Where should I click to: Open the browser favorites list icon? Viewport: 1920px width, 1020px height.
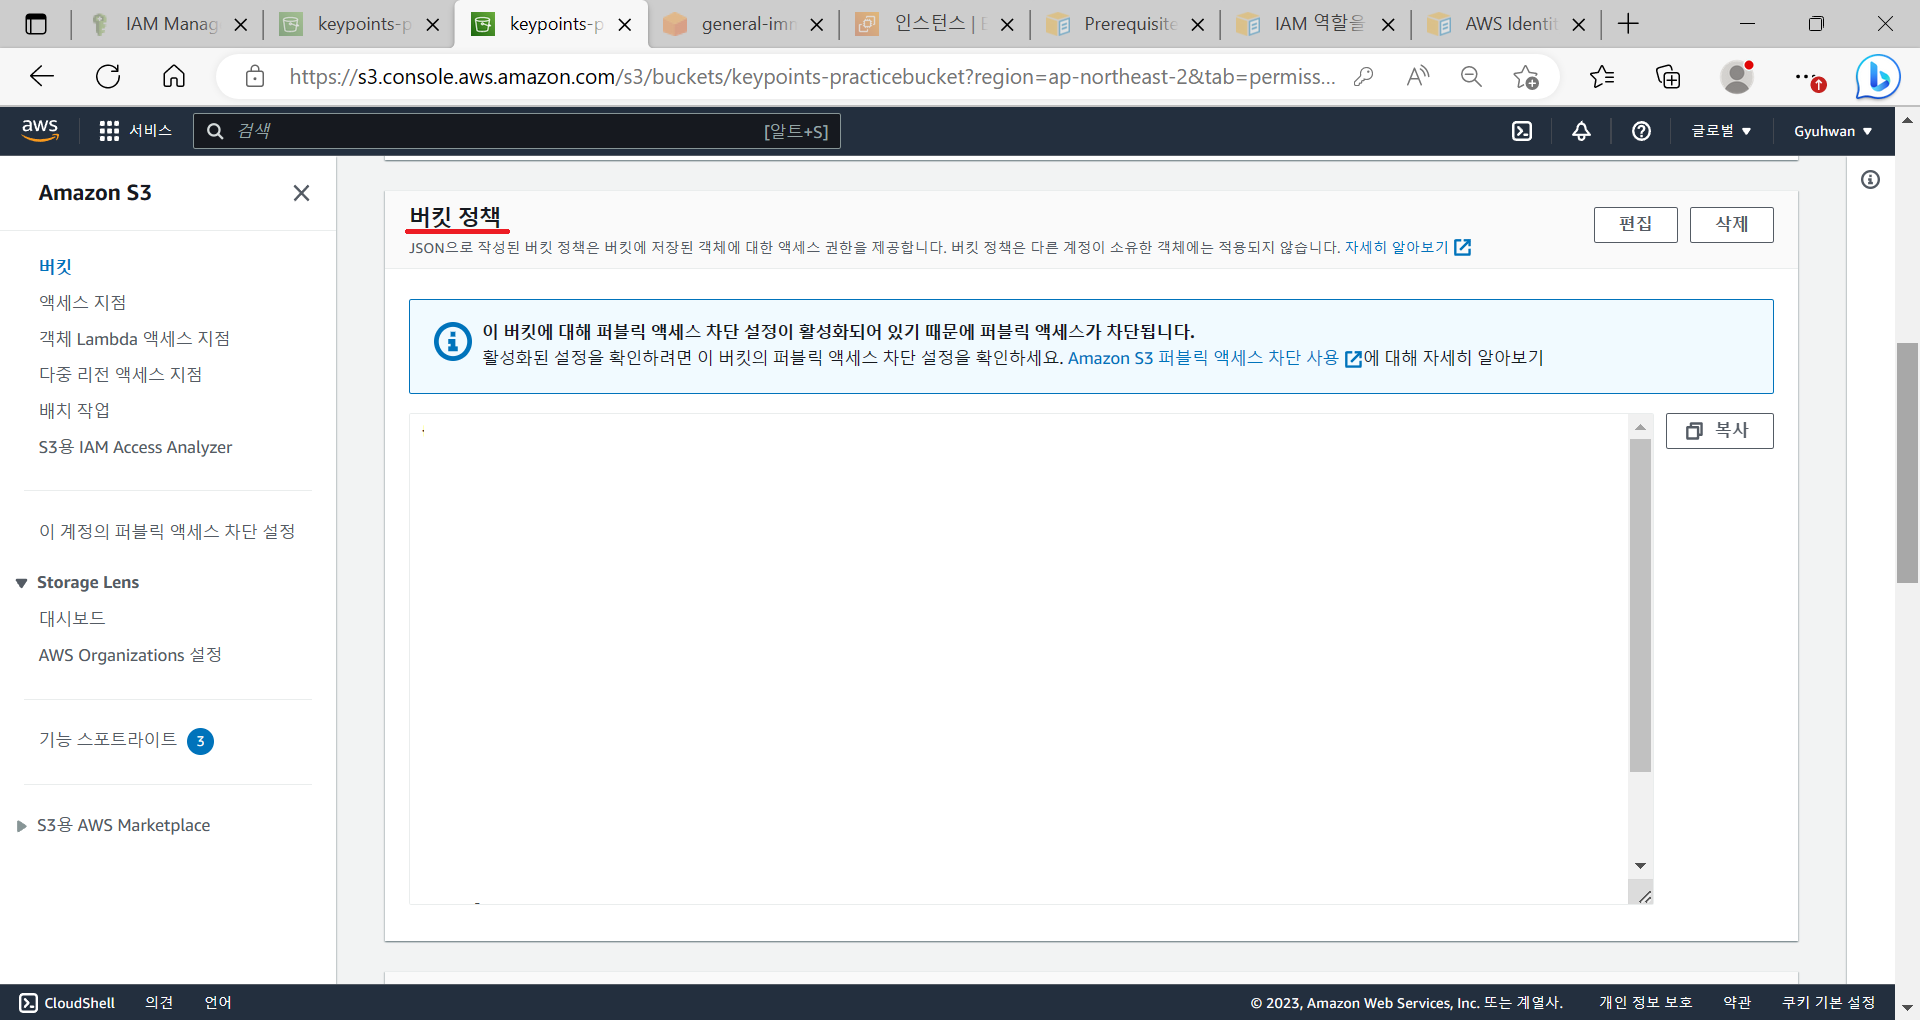pyautogui.click(x=1602, y=77)
